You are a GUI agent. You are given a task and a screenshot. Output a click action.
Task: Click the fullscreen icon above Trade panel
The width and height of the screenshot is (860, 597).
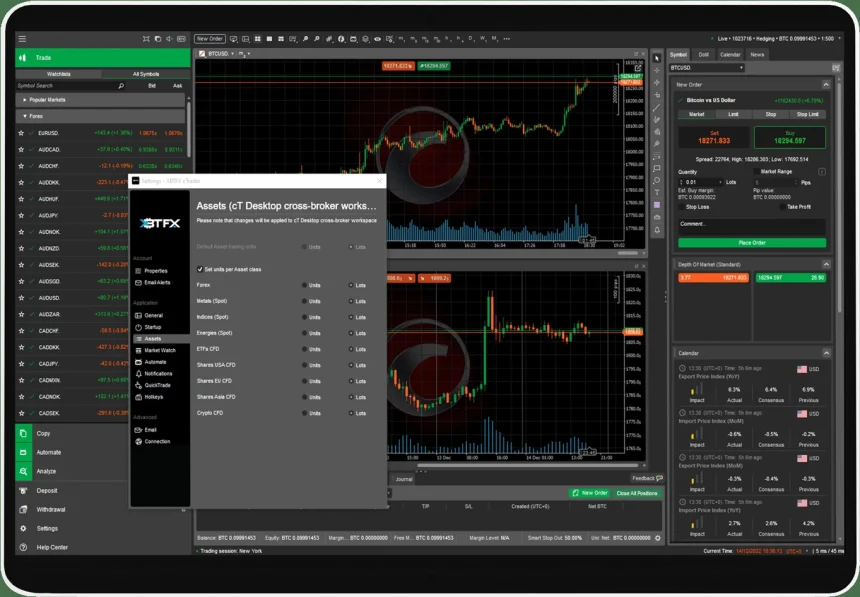point(146,39)
